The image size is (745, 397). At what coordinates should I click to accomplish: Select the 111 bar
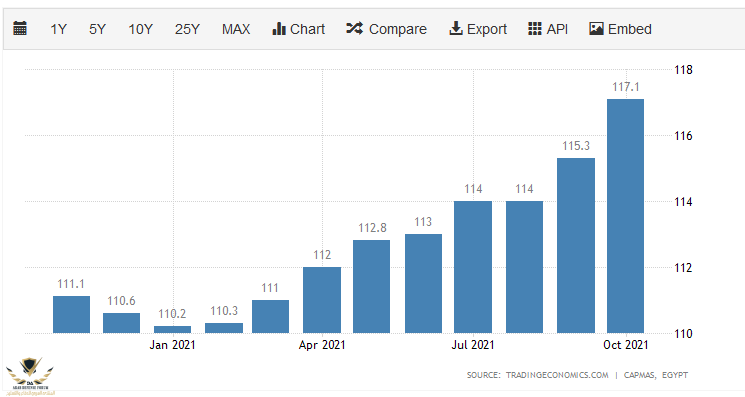click(270, 316)
